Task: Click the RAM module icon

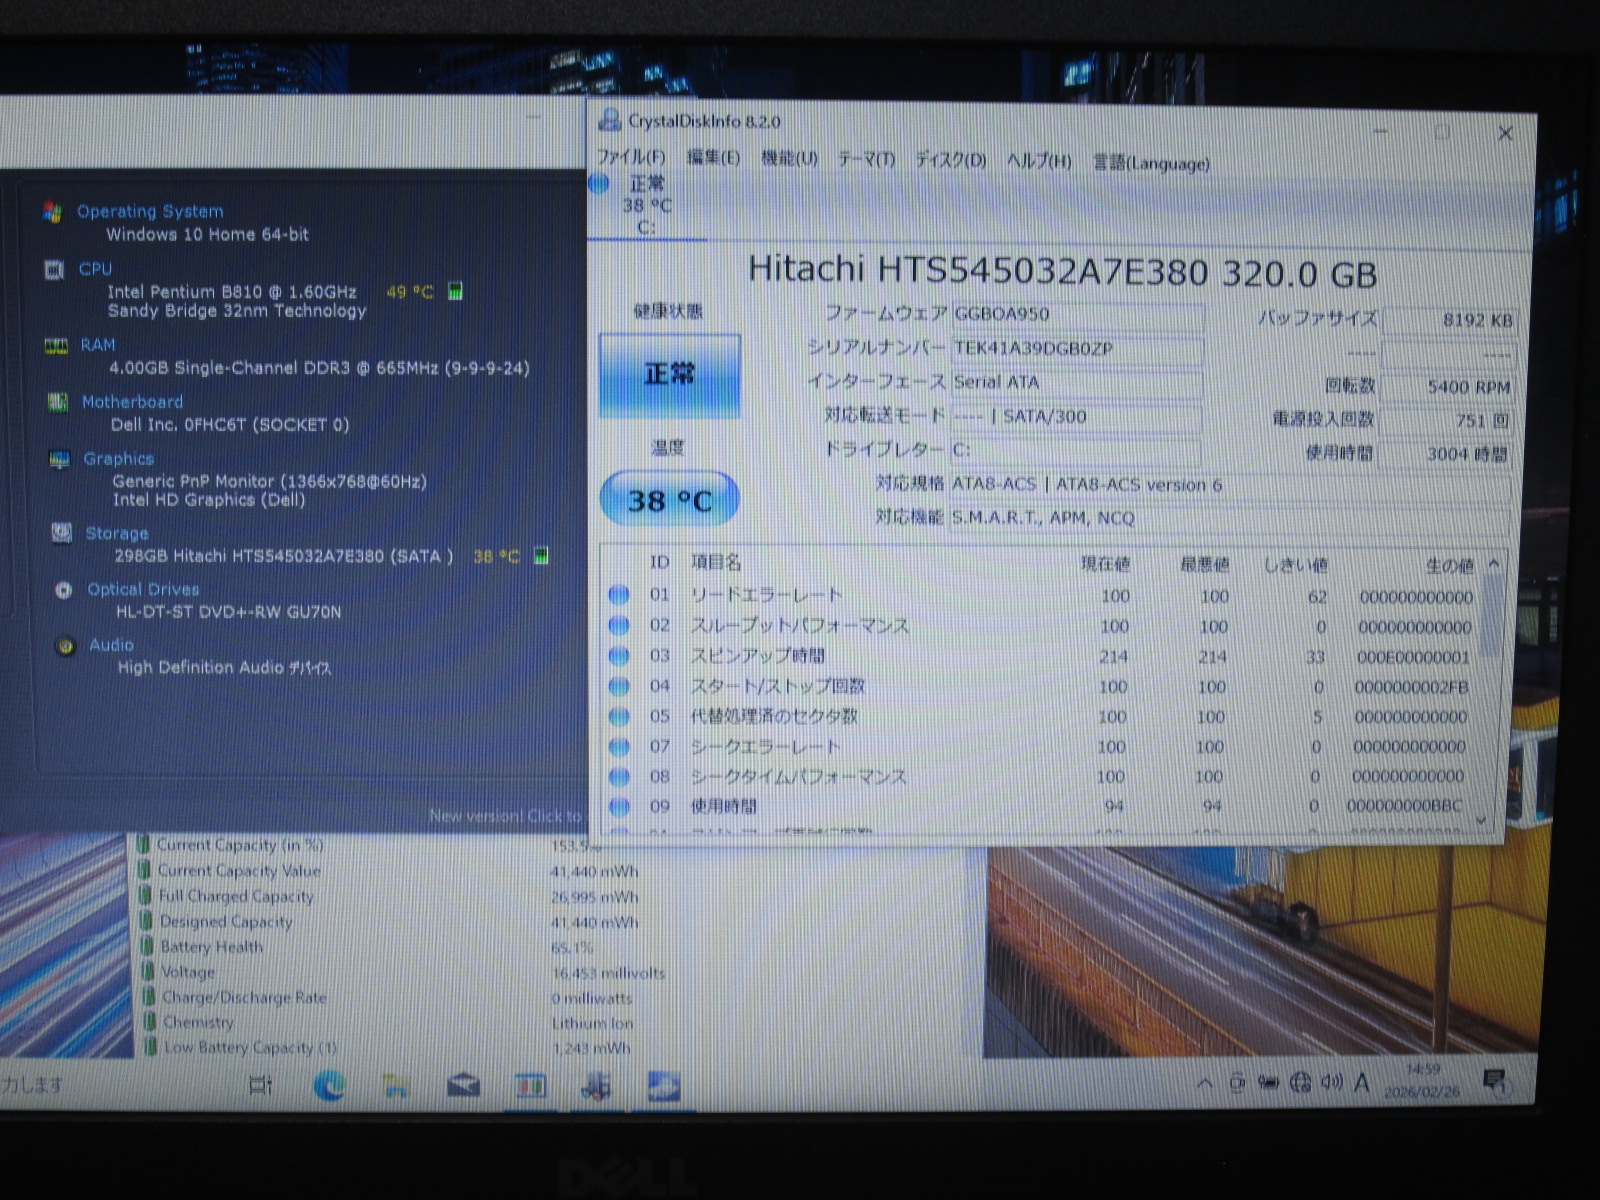Action: pos(56,345)
